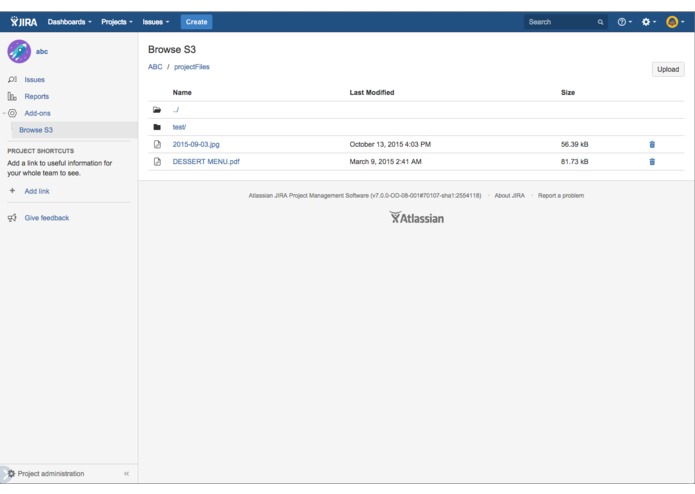This screenshot has width=695, height=494.
Task: Open the abc project name link
Action: pos(42,51)
